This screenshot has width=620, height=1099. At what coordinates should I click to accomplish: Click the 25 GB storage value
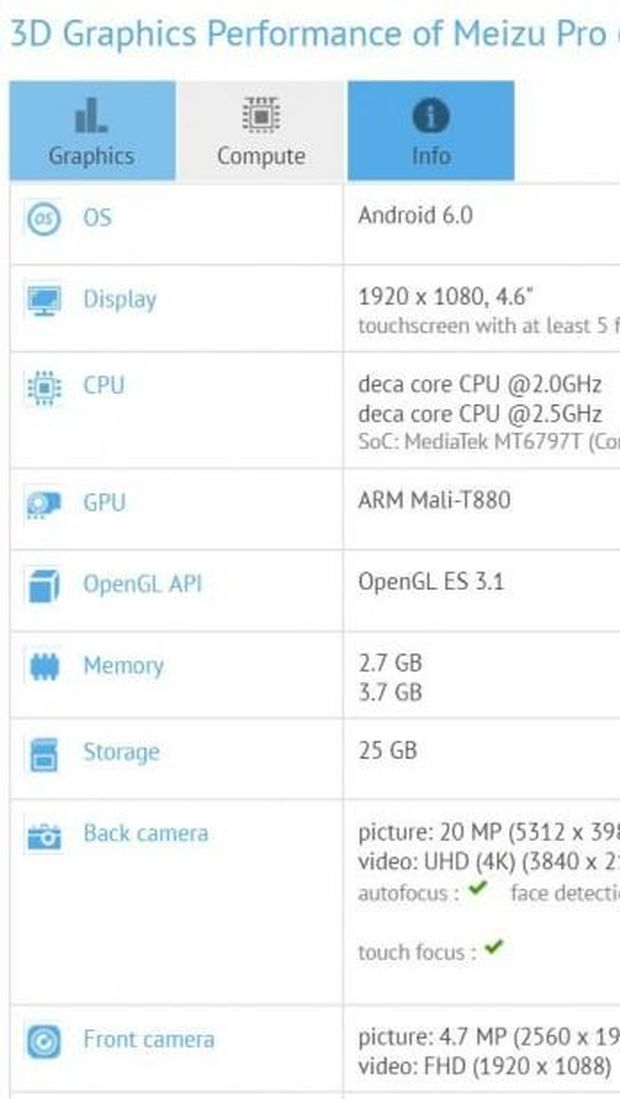tap(387, 751)
